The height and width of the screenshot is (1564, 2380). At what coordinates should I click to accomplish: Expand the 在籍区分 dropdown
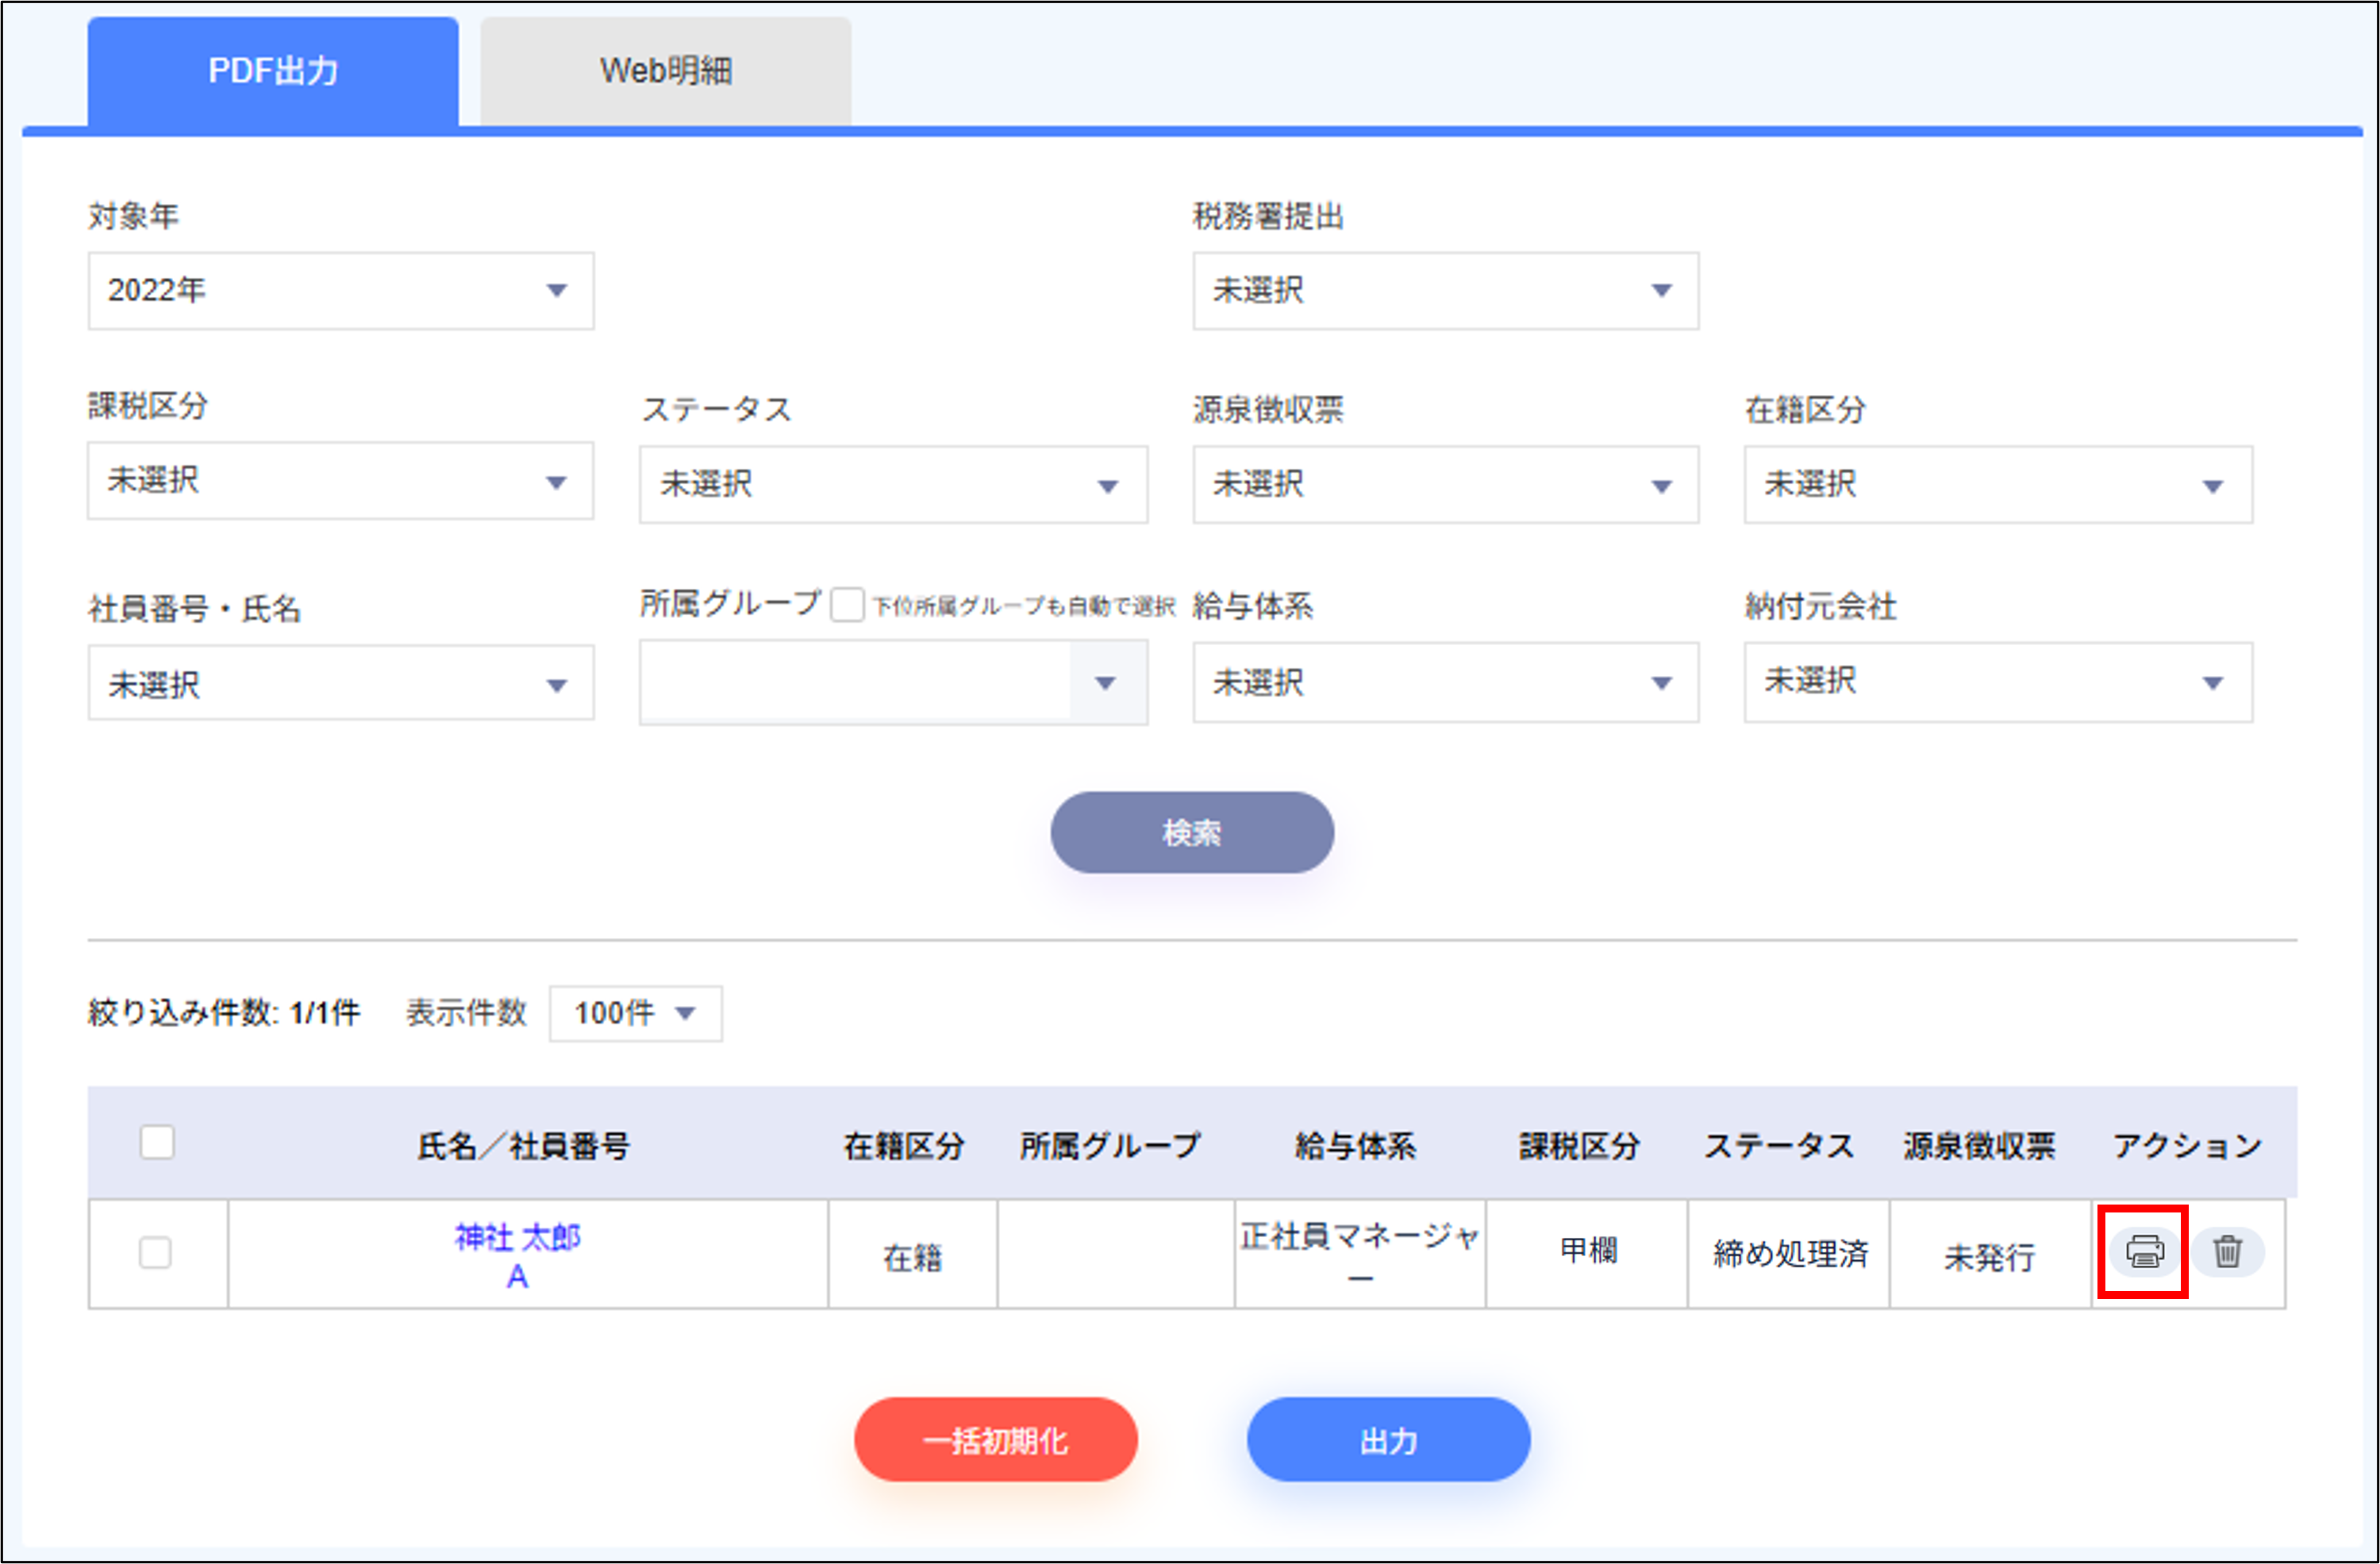click(1997, 485)
